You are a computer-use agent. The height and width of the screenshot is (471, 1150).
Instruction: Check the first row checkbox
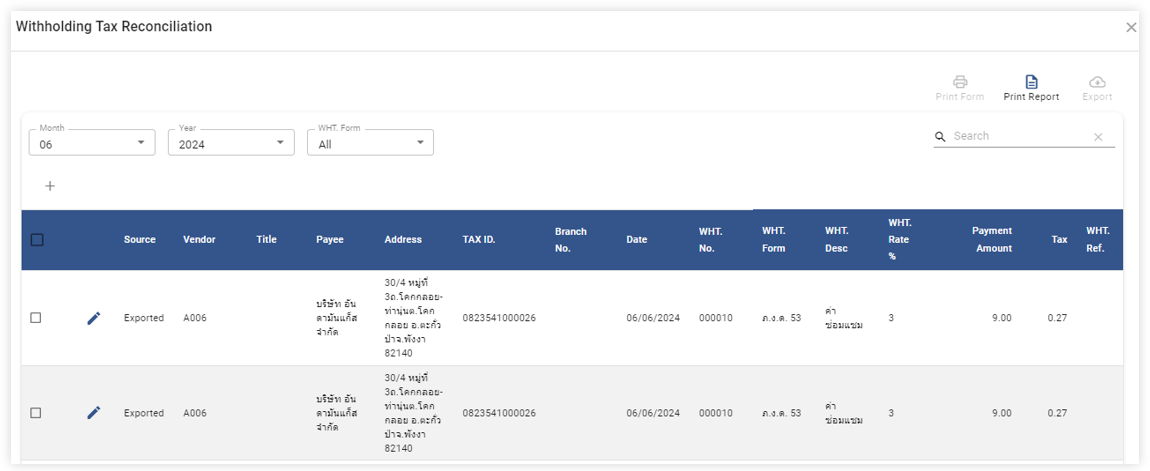36,318
